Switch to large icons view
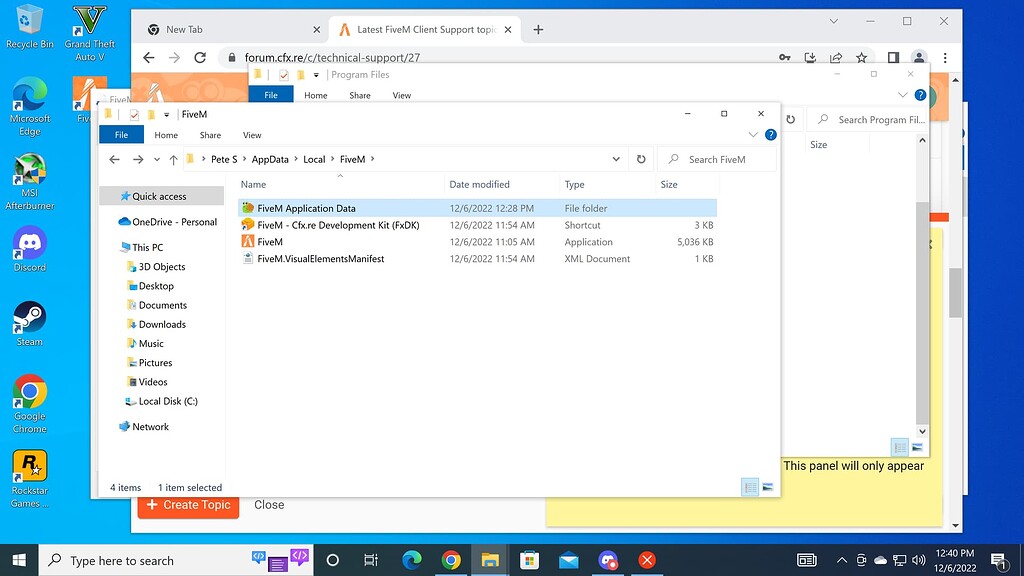This screenshot has width=1024, height=576. click(x=768, y=487)
